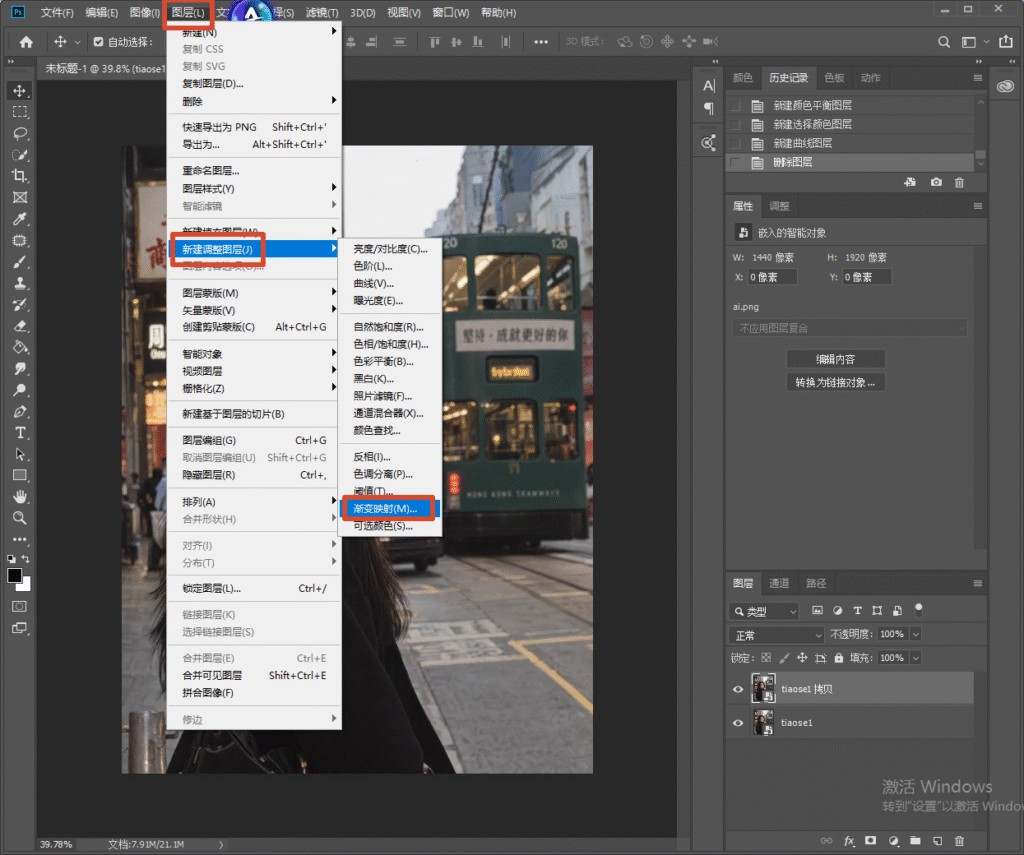Open the 不应用图层复合 dropdown
1024x855 pixels.
tap(850, 328)
